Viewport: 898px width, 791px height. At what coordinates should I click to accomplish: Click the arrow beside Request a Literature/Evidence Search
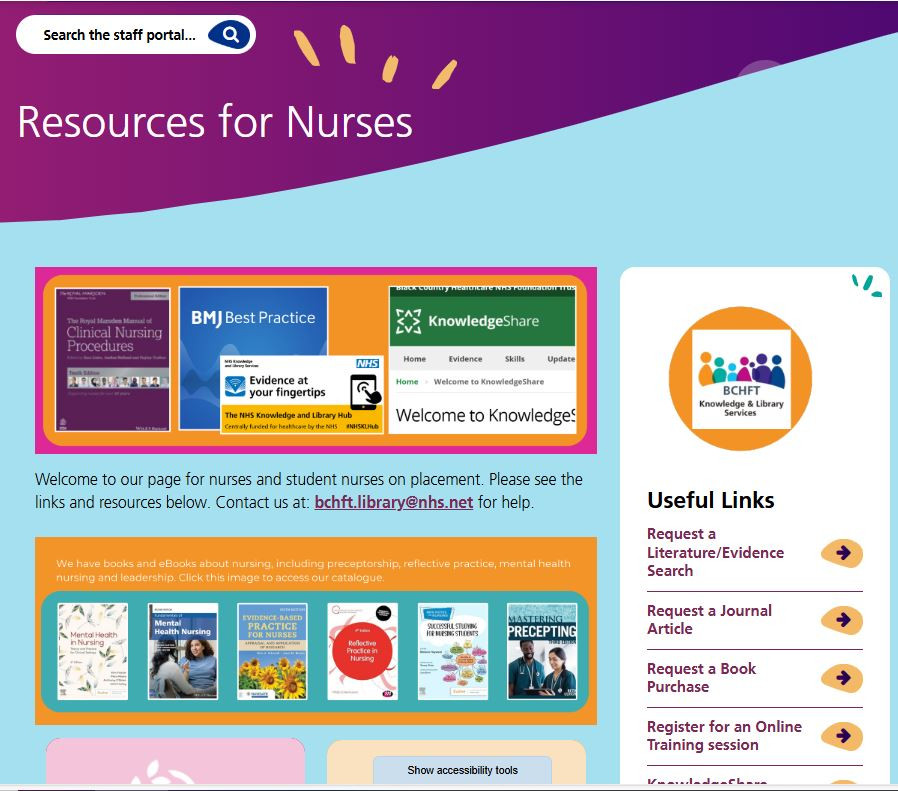(842, 553)
